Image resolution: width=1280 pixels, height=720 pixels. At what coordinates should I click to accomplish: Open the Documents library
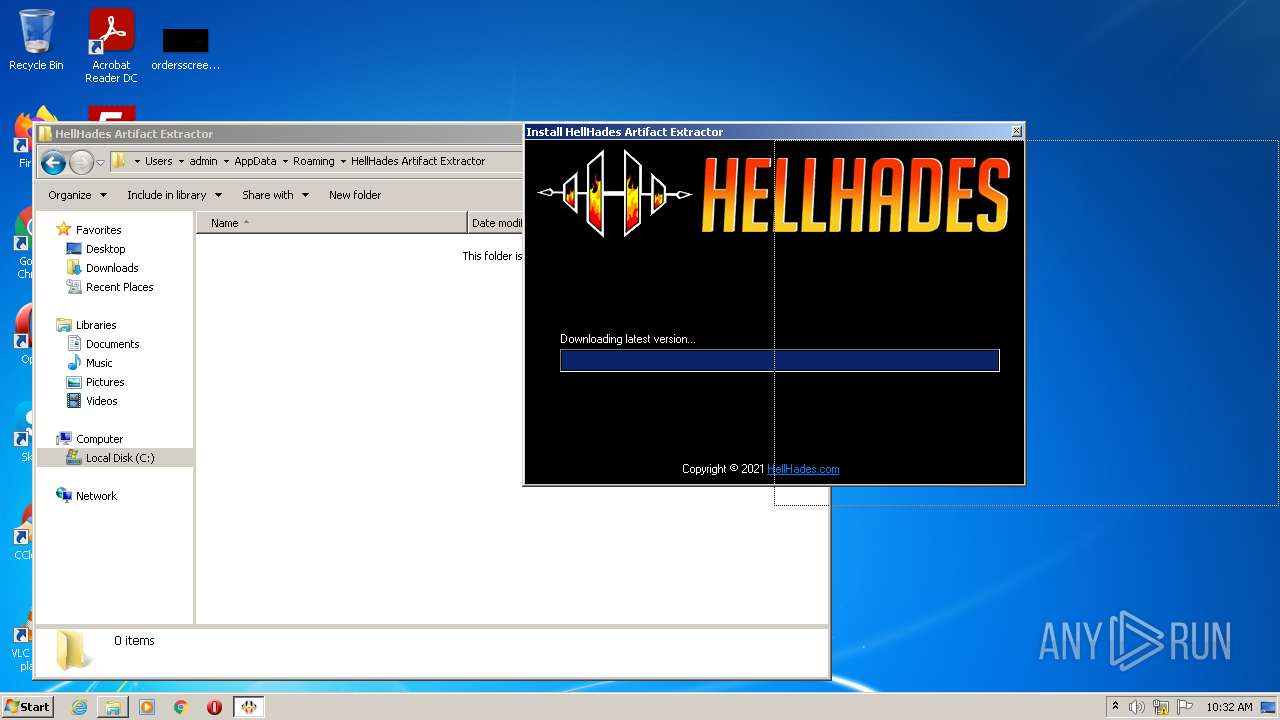pyautogui.click(x=112, y=344)
